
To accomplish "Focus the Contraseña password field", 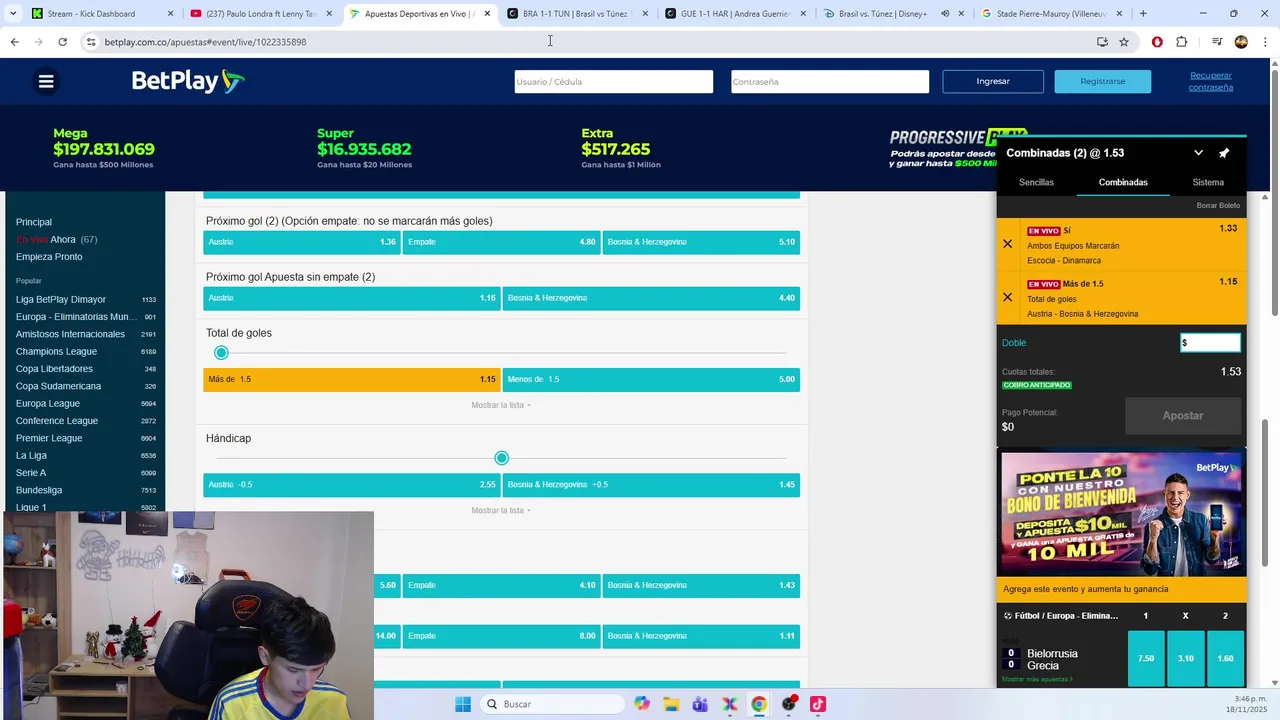I will pos(829,81).
